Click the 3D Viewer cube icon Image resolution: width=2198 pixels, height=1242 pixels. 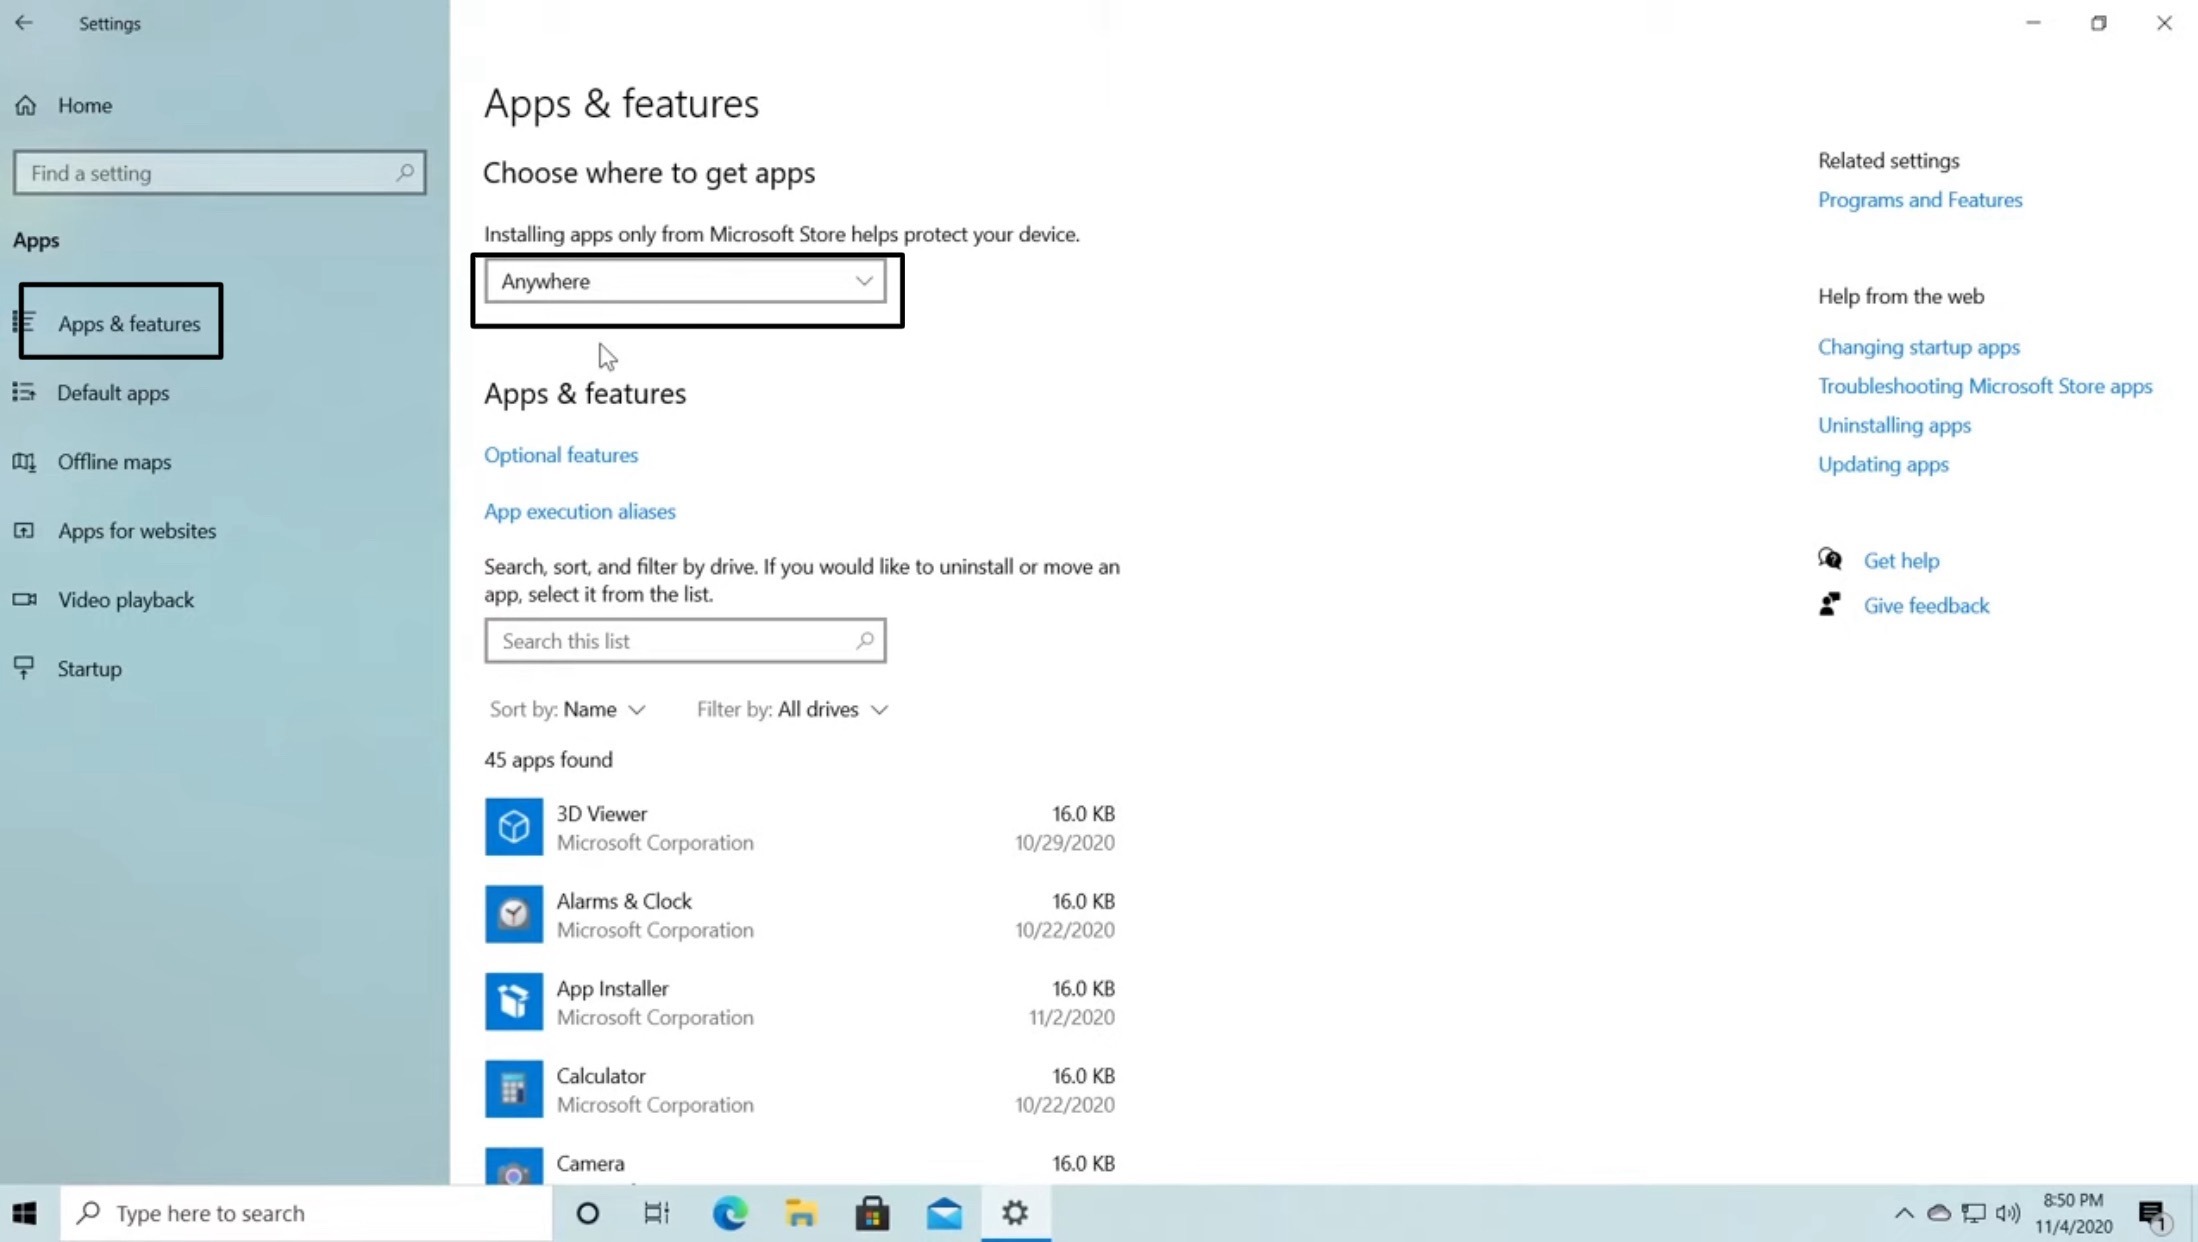point(514,826)
